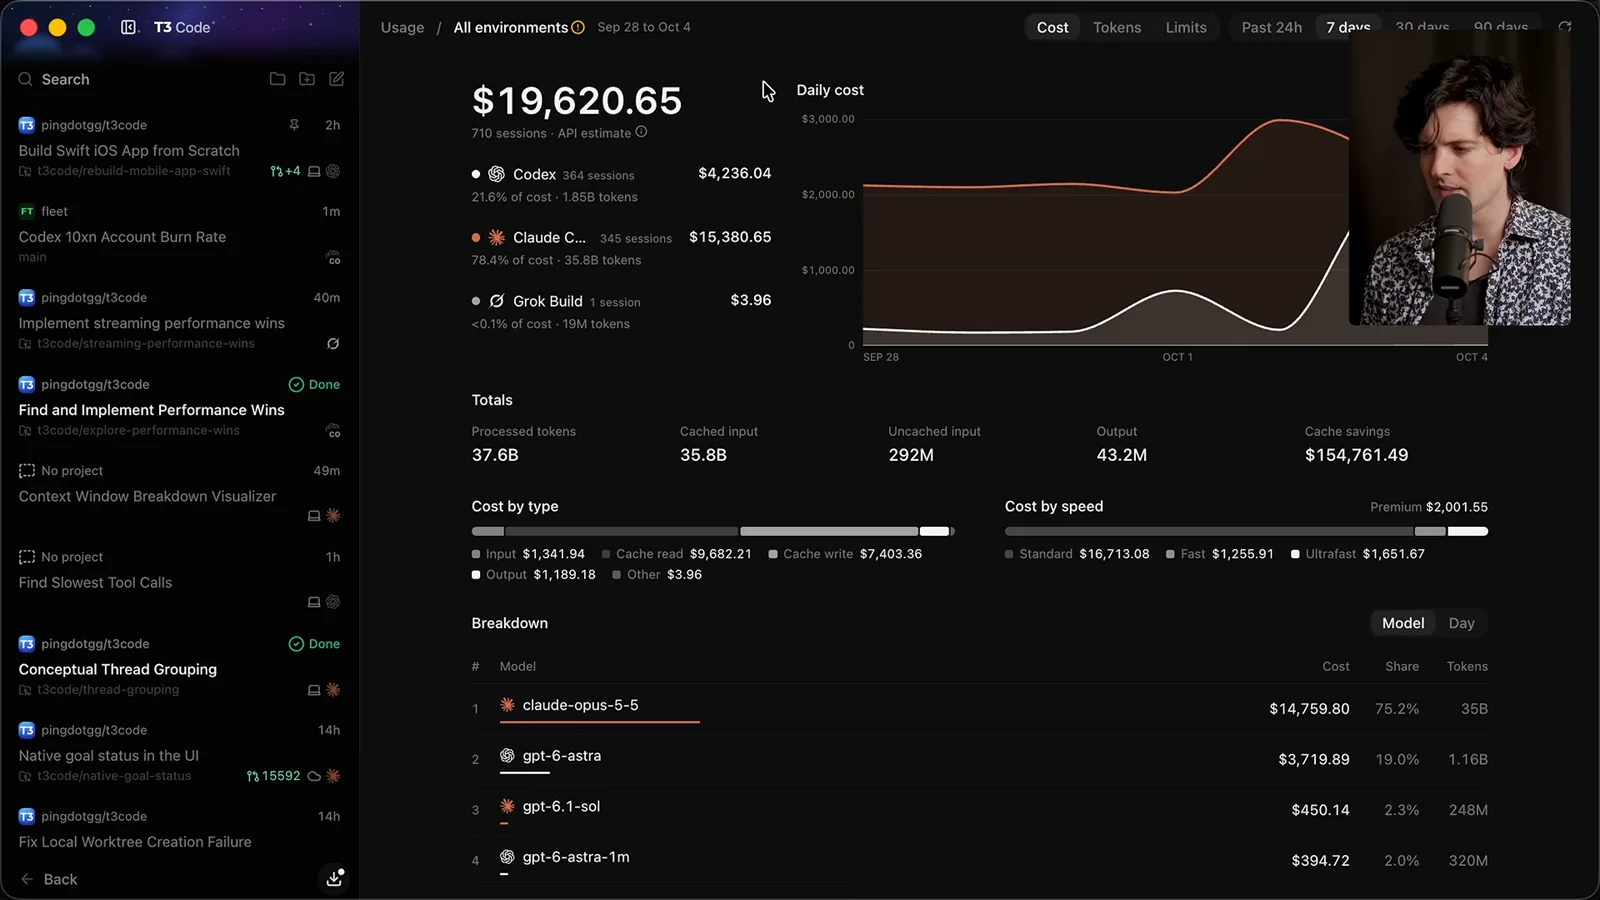Click the add-folder icon with plus sign

[x=307, y=79]
